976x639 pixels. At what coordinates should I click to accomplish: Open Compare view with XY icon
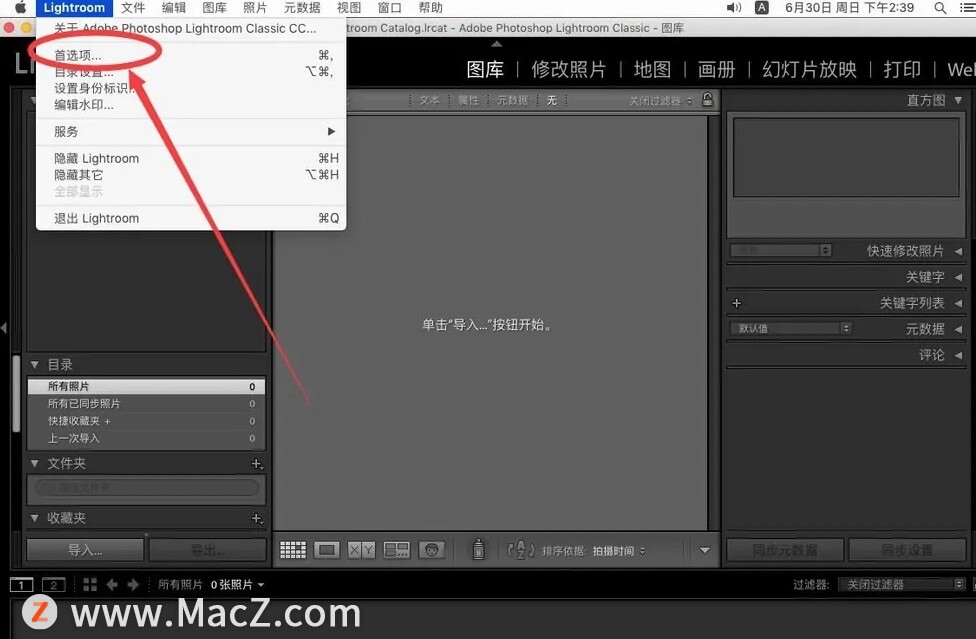[362, 550]
